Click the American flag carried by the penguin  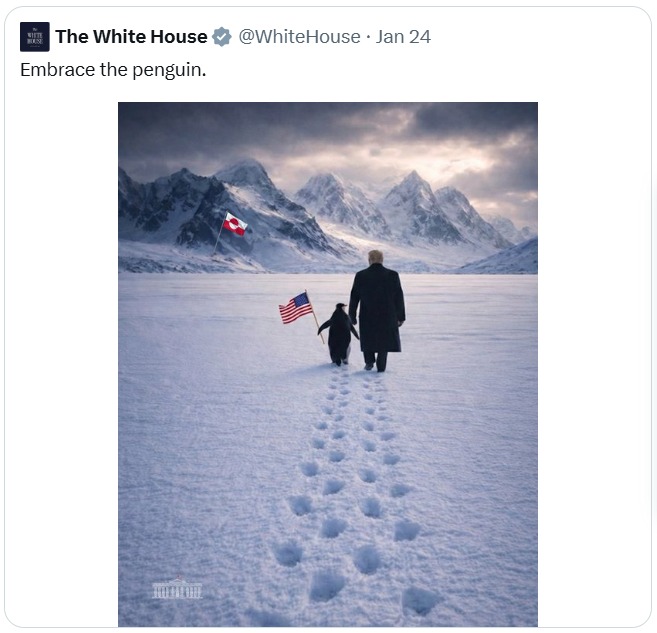pyautogui.click(x=296, y=308)
